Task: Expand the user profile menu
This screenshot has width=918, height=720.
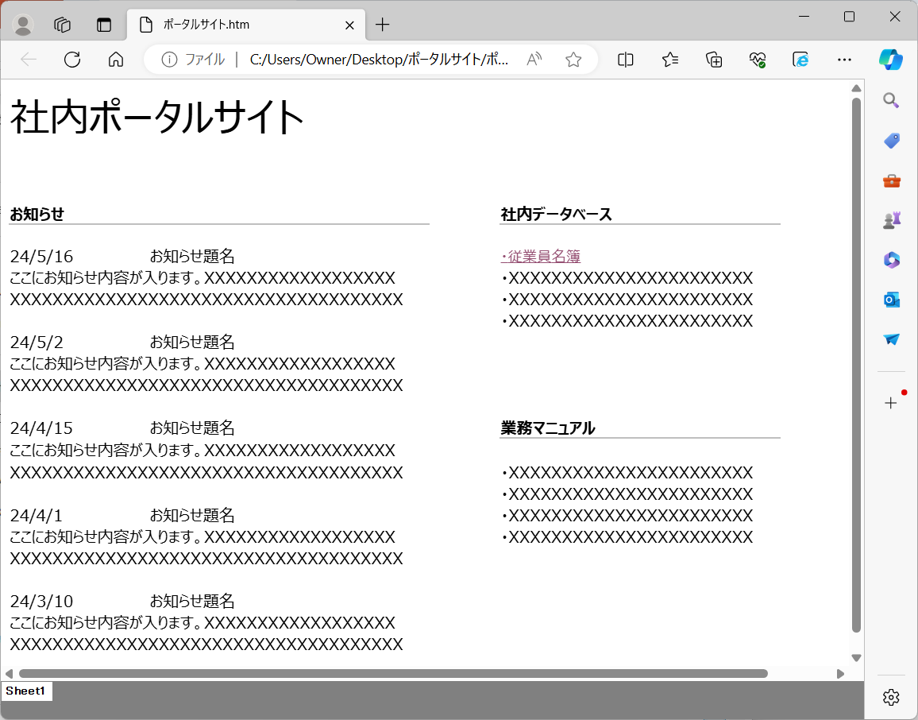Action: 22,25
